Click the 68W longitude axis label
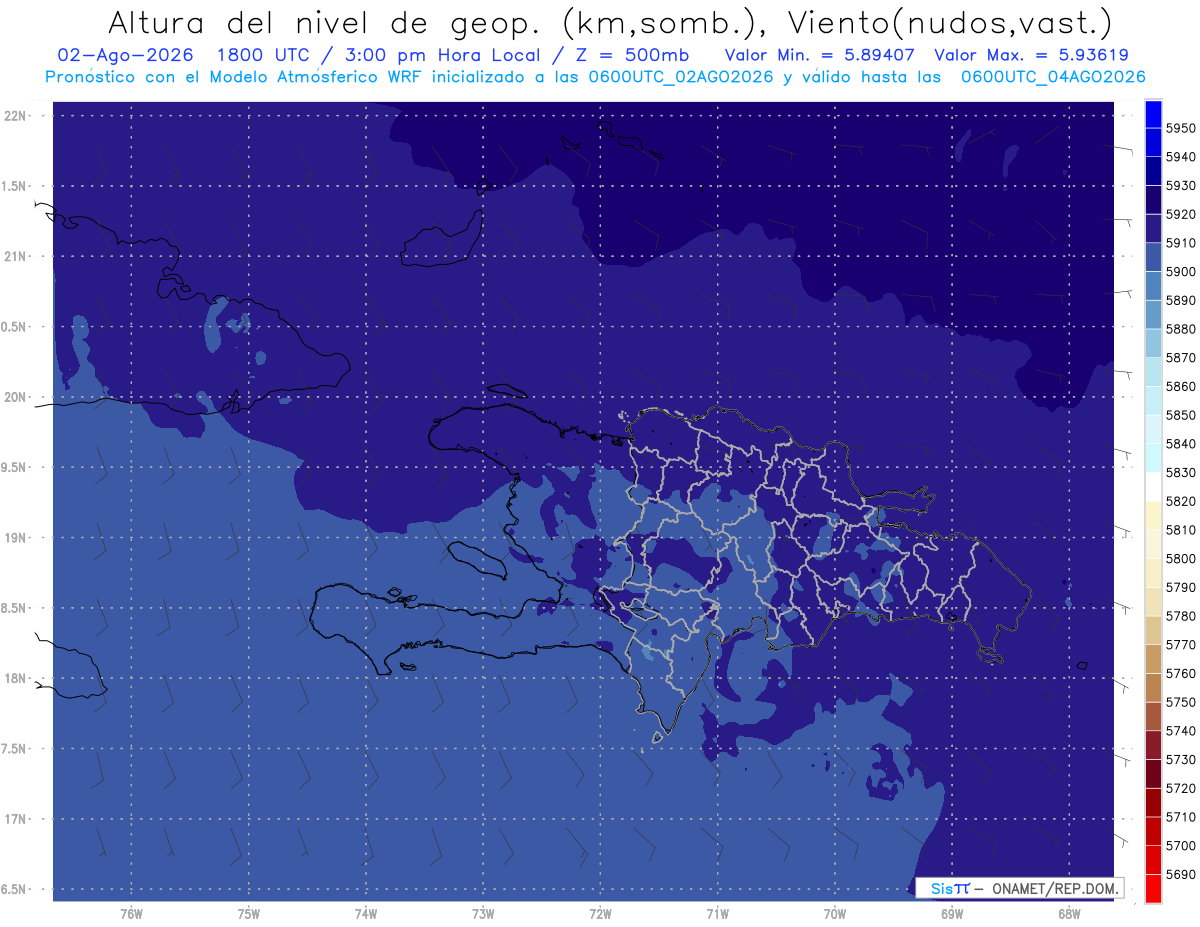Viewport: 1200px width, 927px height. click(x=1069, y=914)
